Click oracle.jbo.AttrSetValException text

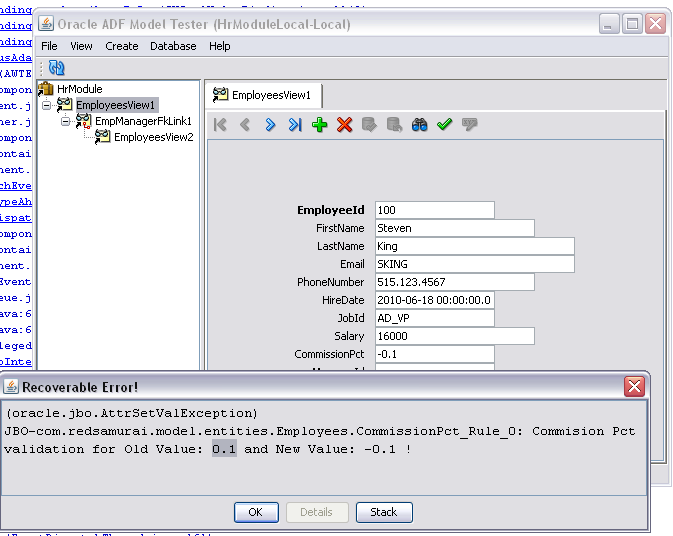click(x=132, y=413)
